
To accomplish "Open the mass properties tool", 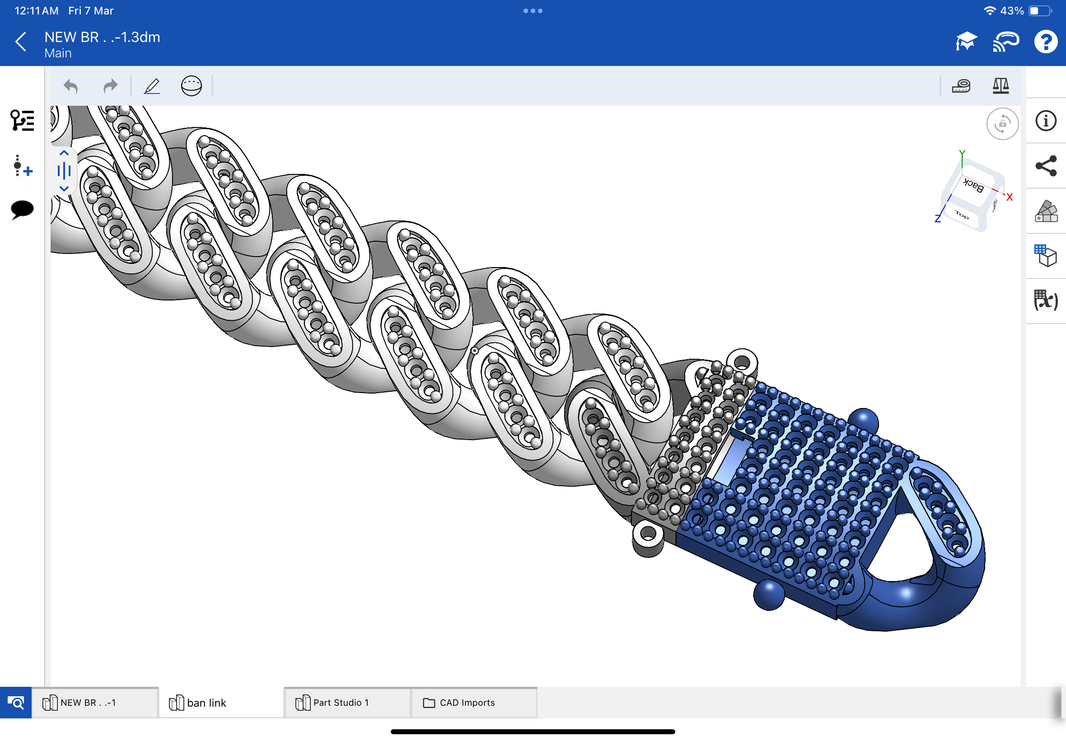I will click(1000, 86).
